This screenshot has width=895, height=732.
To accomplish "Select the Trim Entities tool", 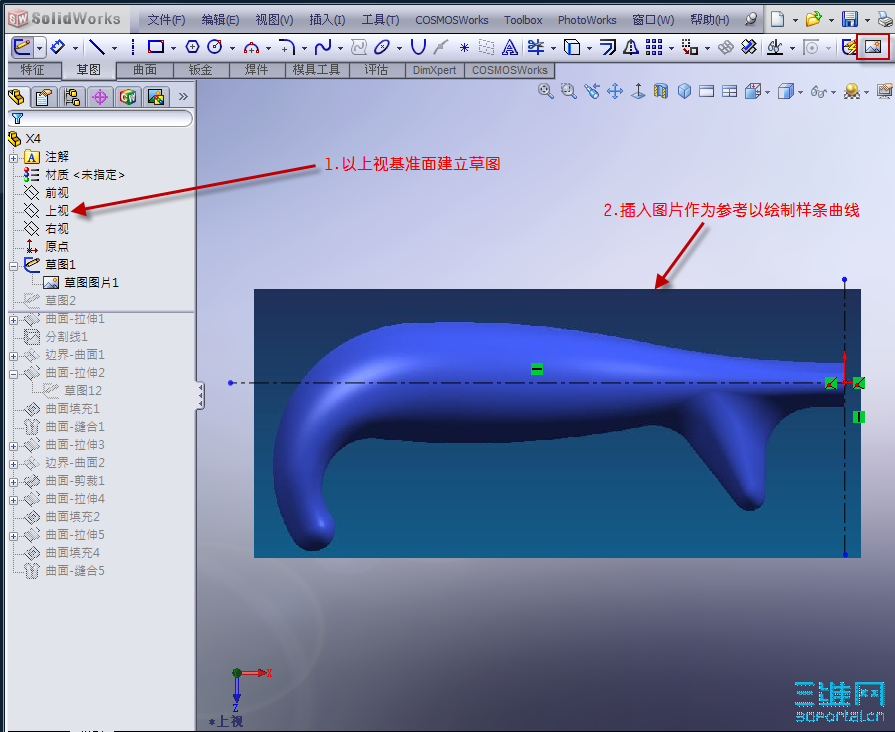I will point(536,47).
